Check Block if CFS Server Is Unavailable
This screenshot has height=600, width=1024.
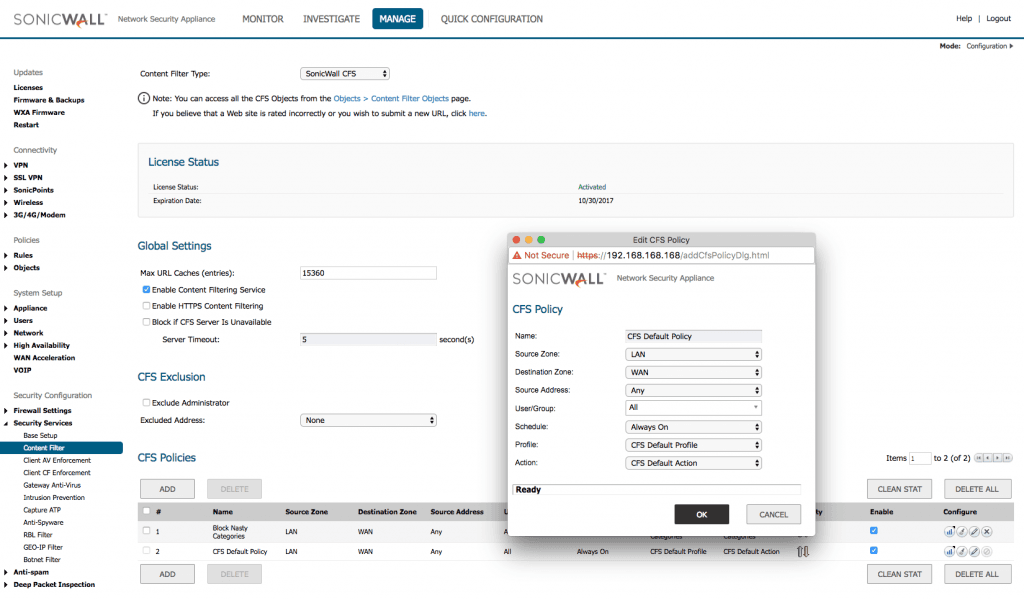pyautogui.click(x=146, y=322)
